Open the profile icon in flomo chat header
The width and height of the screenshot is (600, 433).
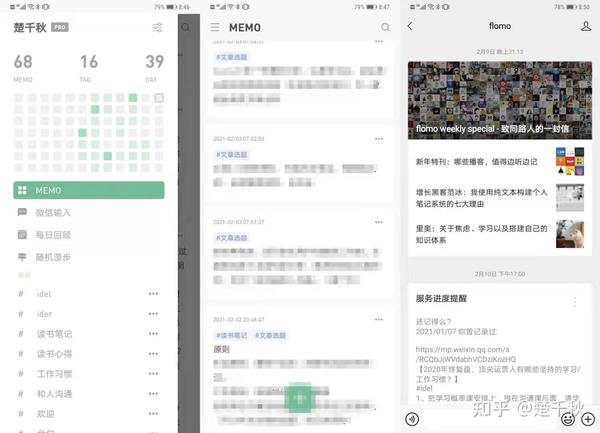[x=585, y=26]
